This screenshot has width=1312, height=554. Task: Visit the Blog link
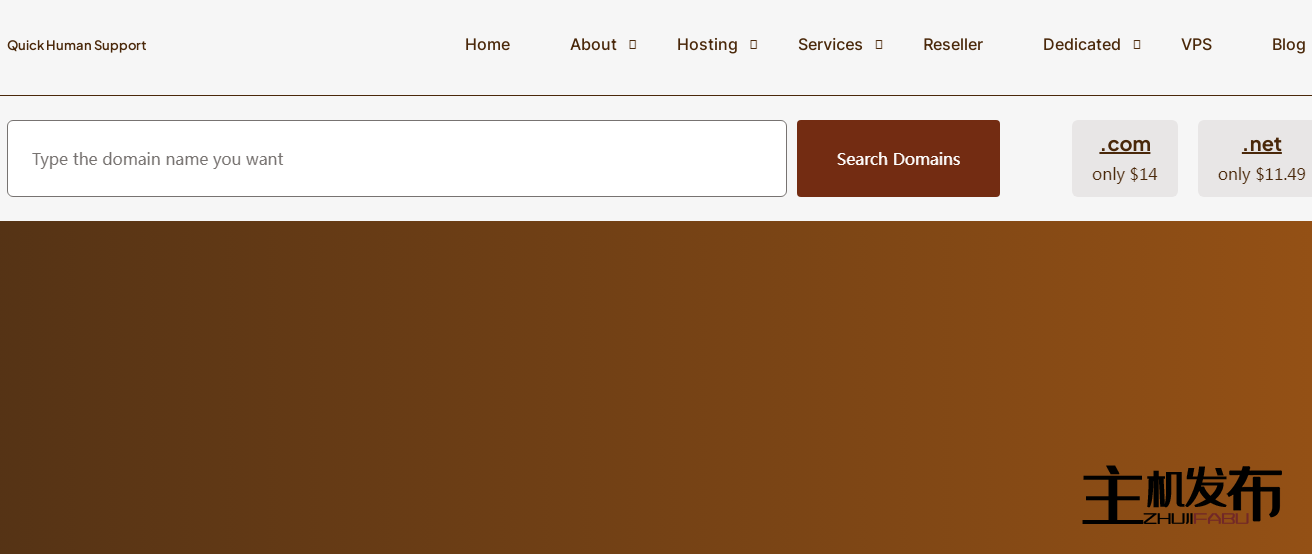click(x=1288, y=45)
